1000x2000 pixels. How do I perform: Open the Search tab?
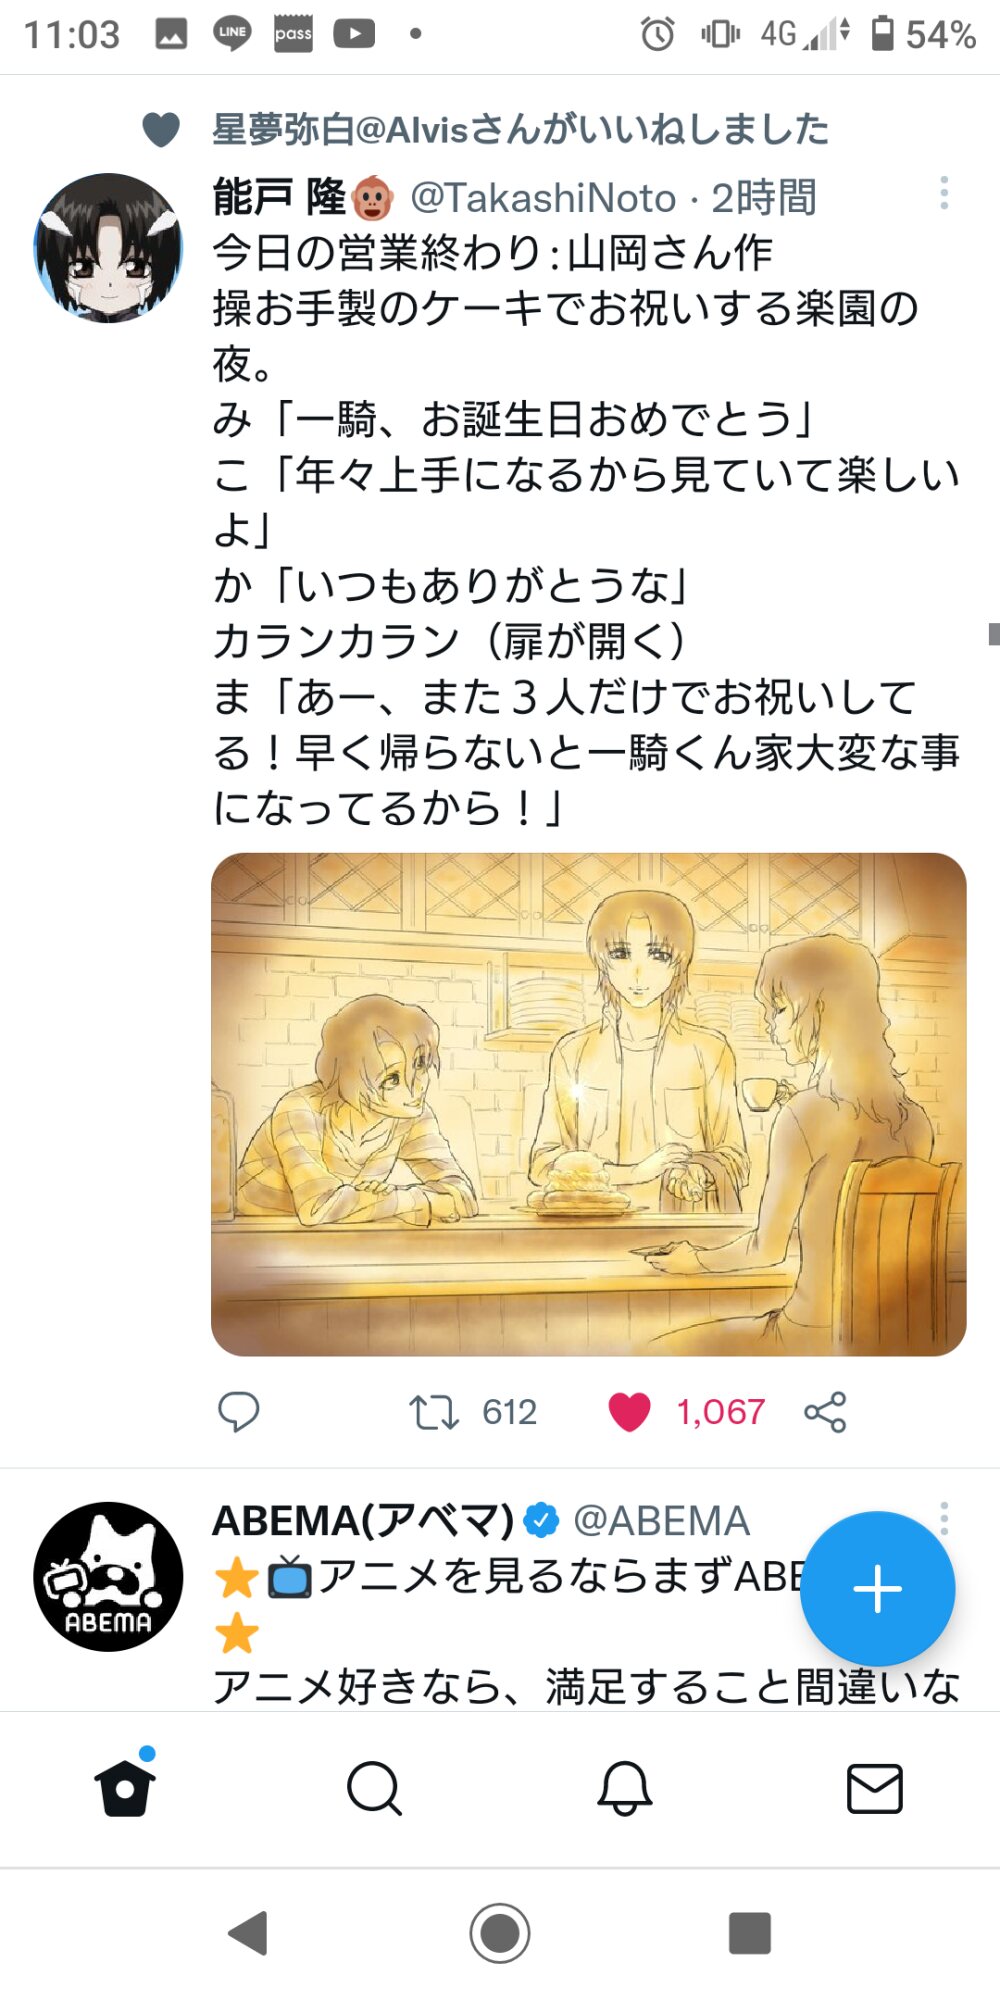coord(375,1788)
